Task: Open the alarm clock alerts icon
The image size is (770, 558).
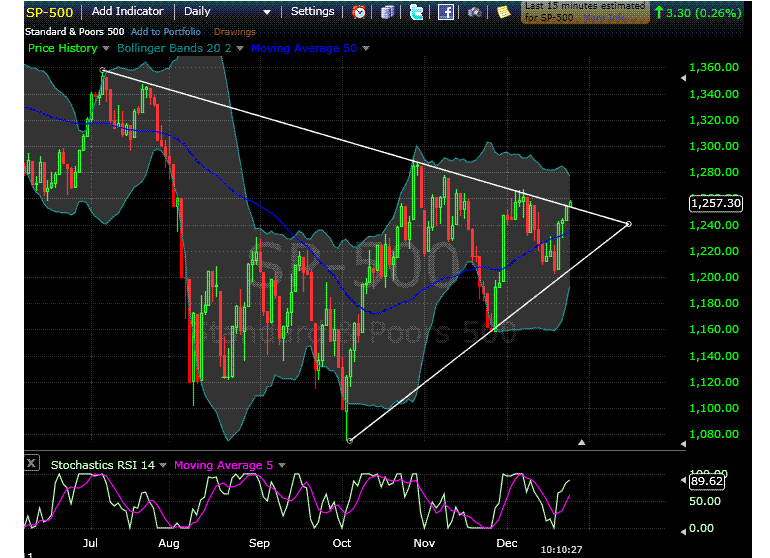Action: tap(359, 12)
